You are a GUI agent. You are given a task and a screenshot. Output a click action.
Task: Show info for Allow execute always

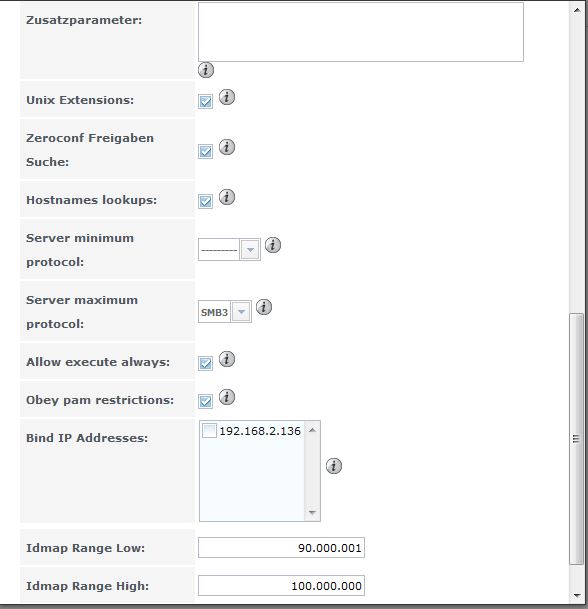pos(227,359)
